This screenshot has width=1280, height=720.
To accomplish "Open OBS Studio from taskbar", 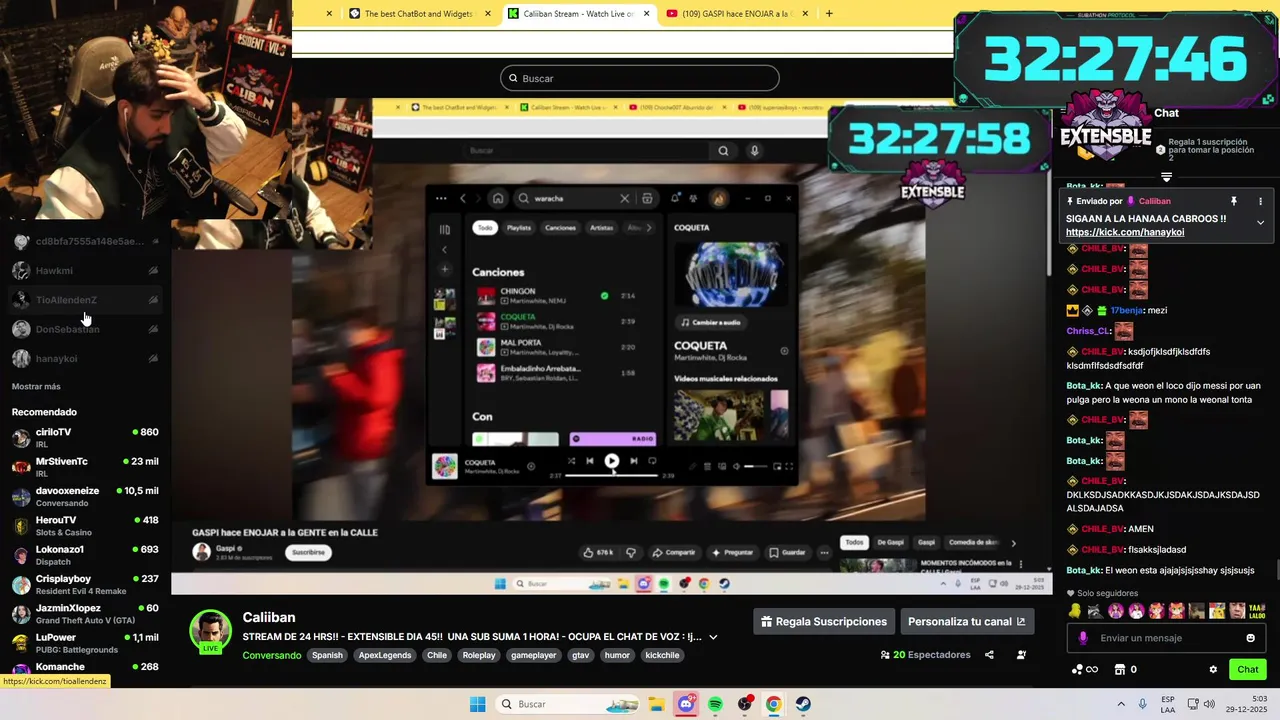I will pos(745,704).
